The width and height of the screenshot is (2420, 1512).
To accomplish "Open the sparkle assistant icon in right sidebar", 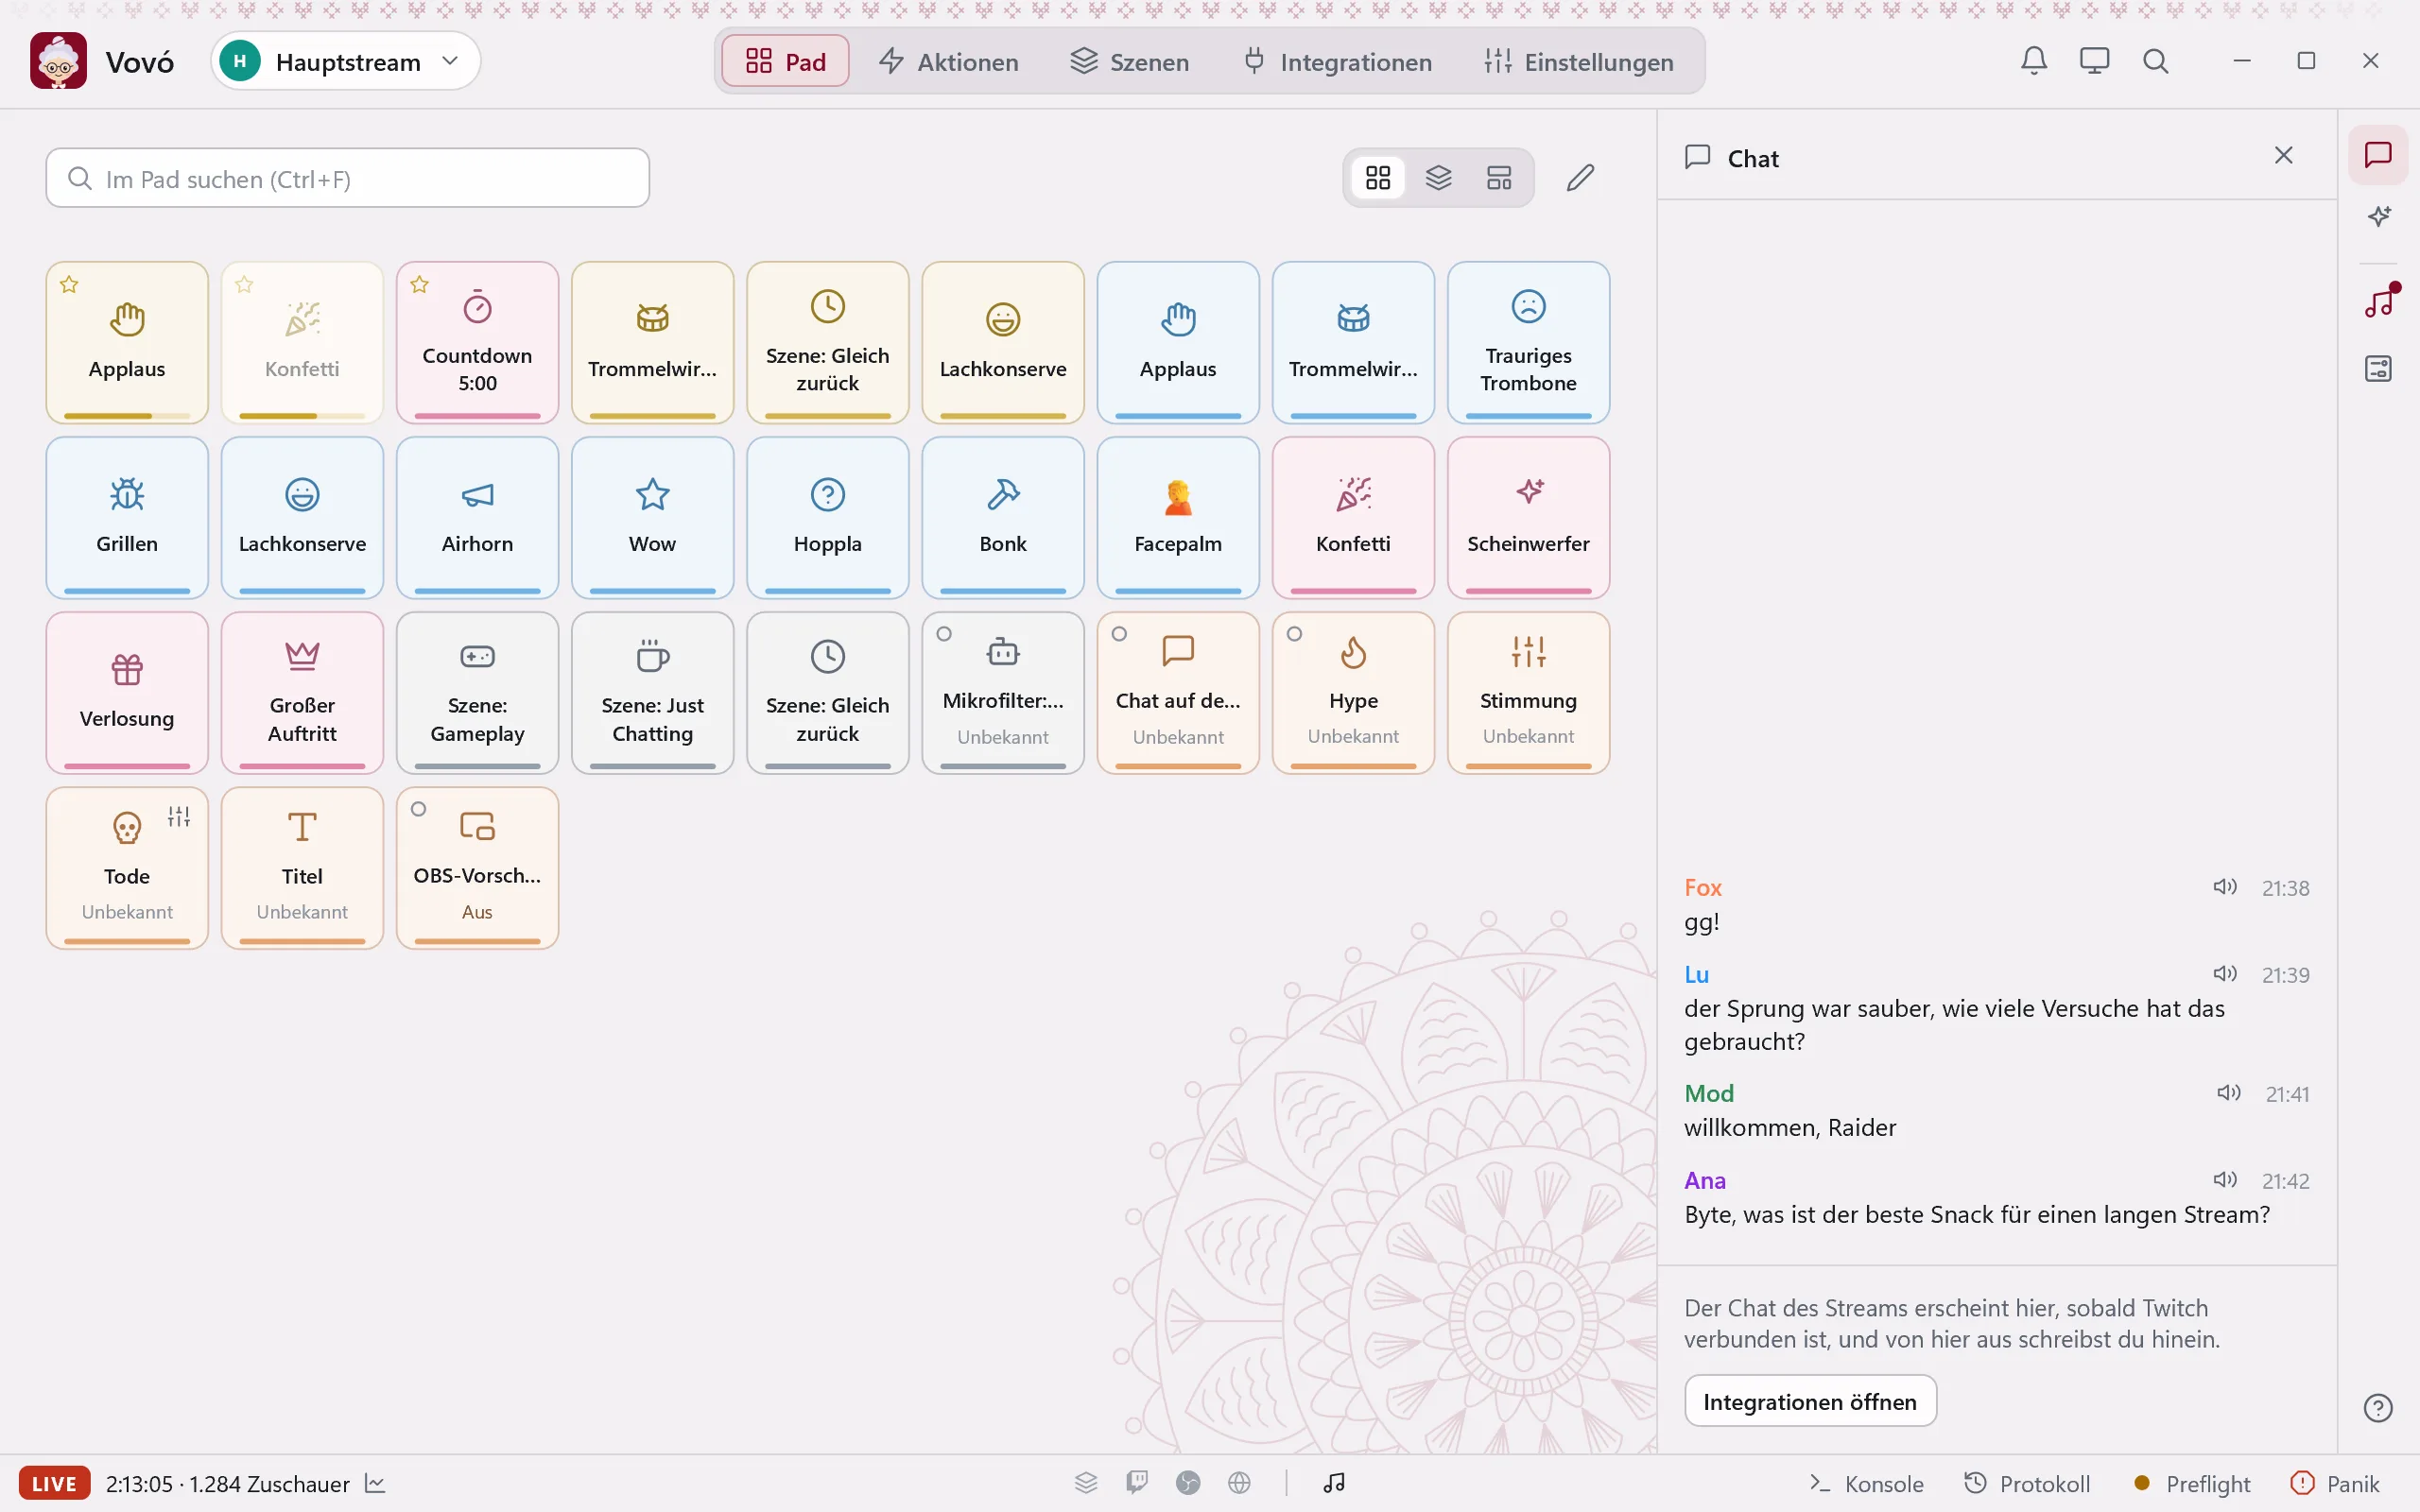I will [2378, 216].
